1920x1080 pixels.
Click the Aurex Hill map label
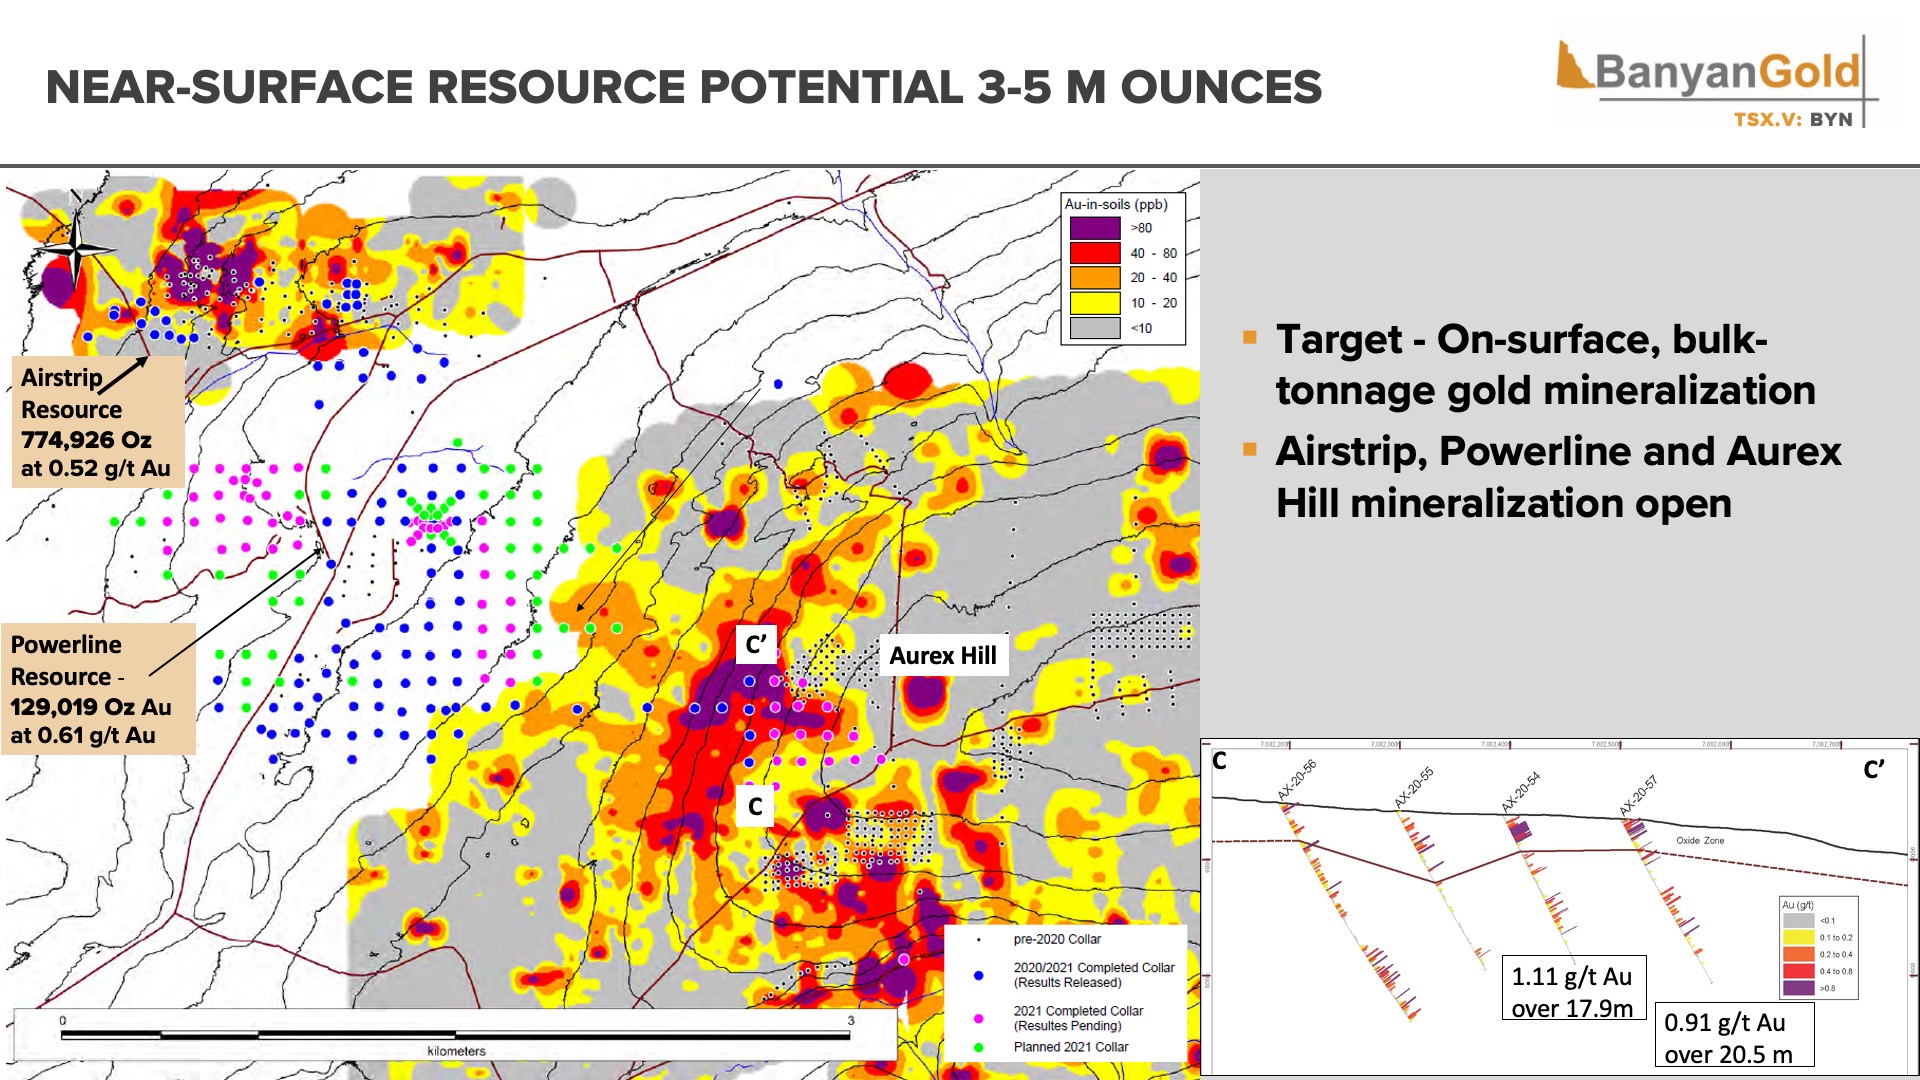(943, 656)
